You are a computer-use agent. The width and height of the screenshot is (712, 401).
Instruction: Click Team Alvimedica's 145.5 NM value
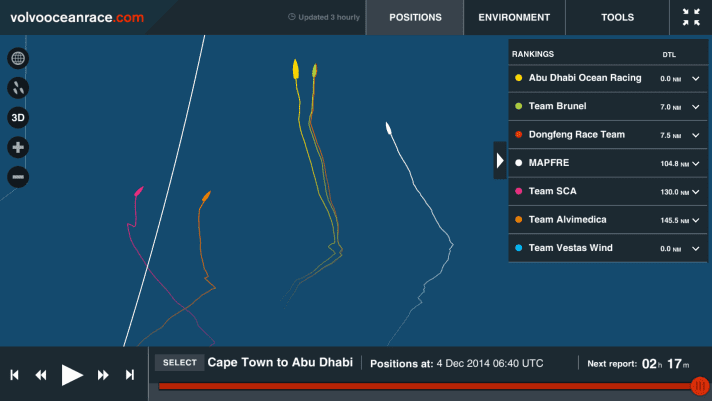[x=674, y=220]
